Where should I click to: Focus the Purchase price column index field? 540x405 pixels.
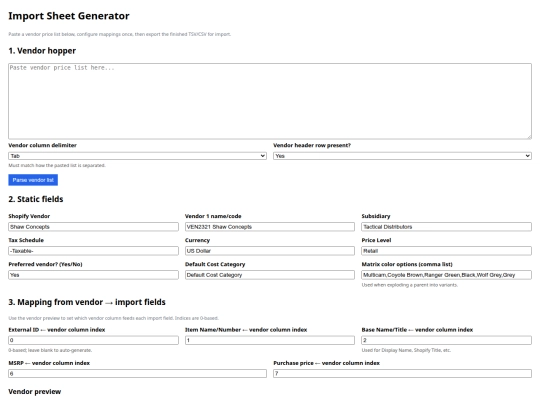pyautogui.click(x=402, y=373)
